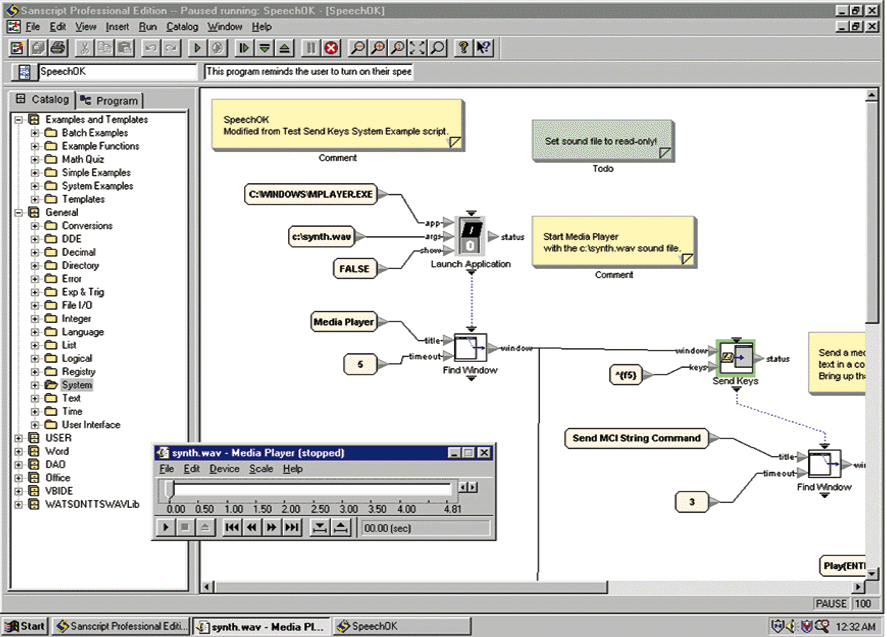Select the Launch Application function node icon
Image resolution: width=887 pixels, height=637 pixels.
pos(471,236)
